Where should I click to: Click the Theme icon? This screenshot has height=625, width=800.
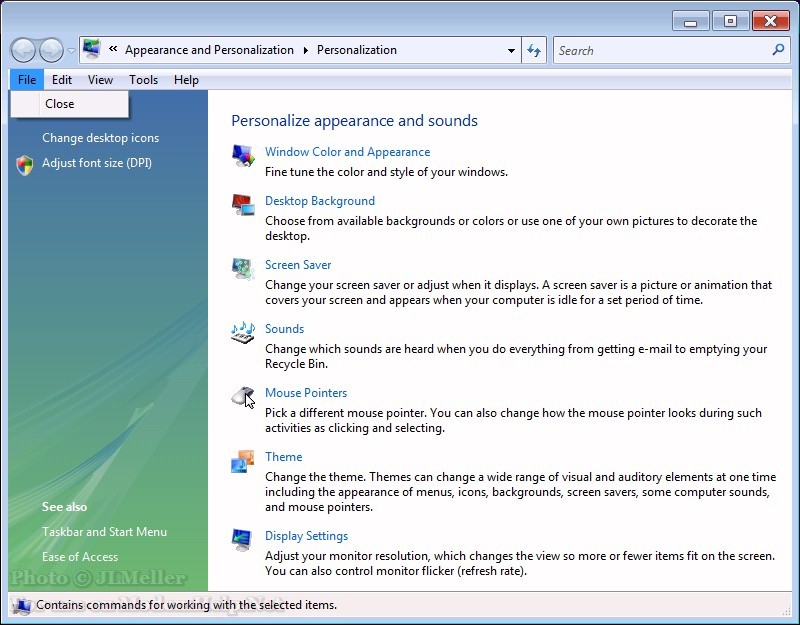click(x=243, y=461)
